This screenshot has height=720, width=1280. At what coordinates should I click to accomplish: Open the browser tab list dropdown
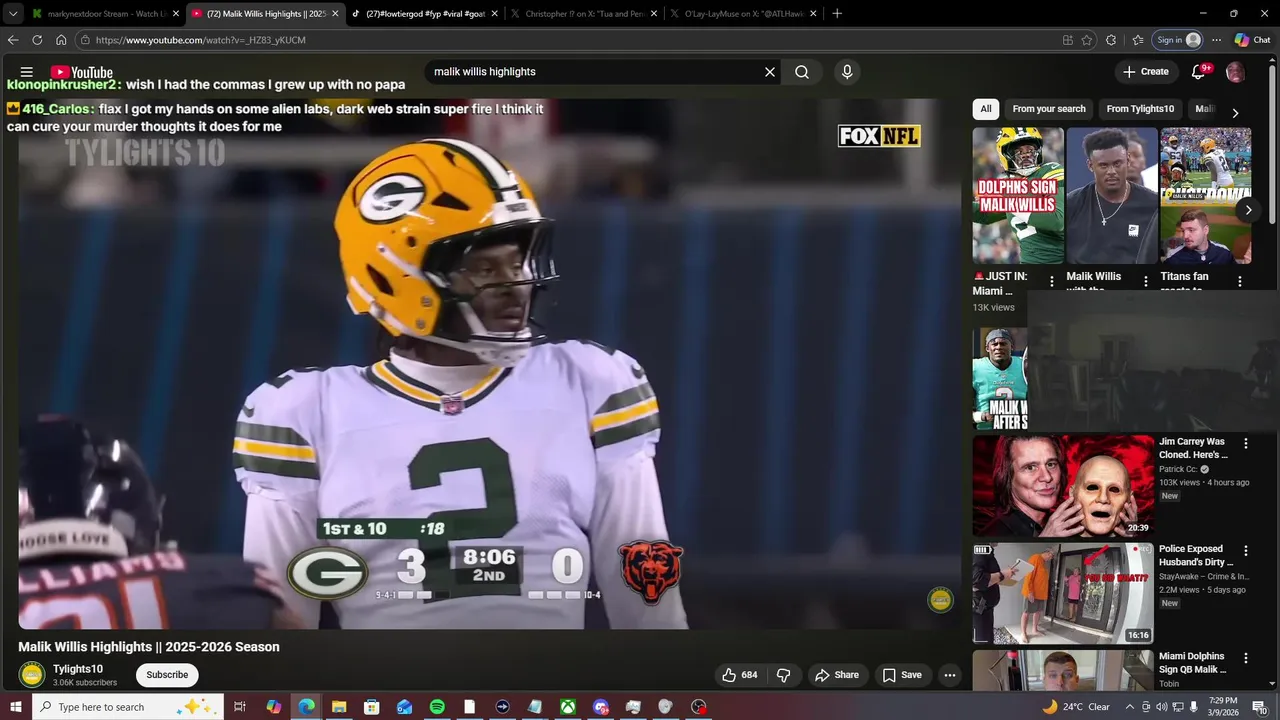tap(13, 14)
